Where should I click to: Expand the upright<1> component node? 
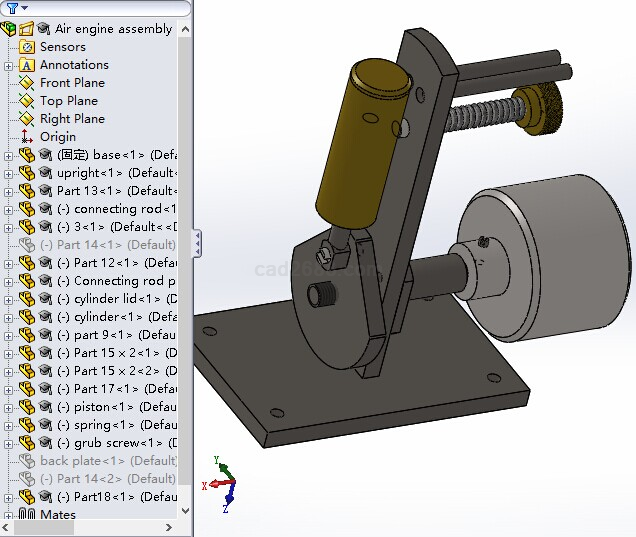(9, 173)
